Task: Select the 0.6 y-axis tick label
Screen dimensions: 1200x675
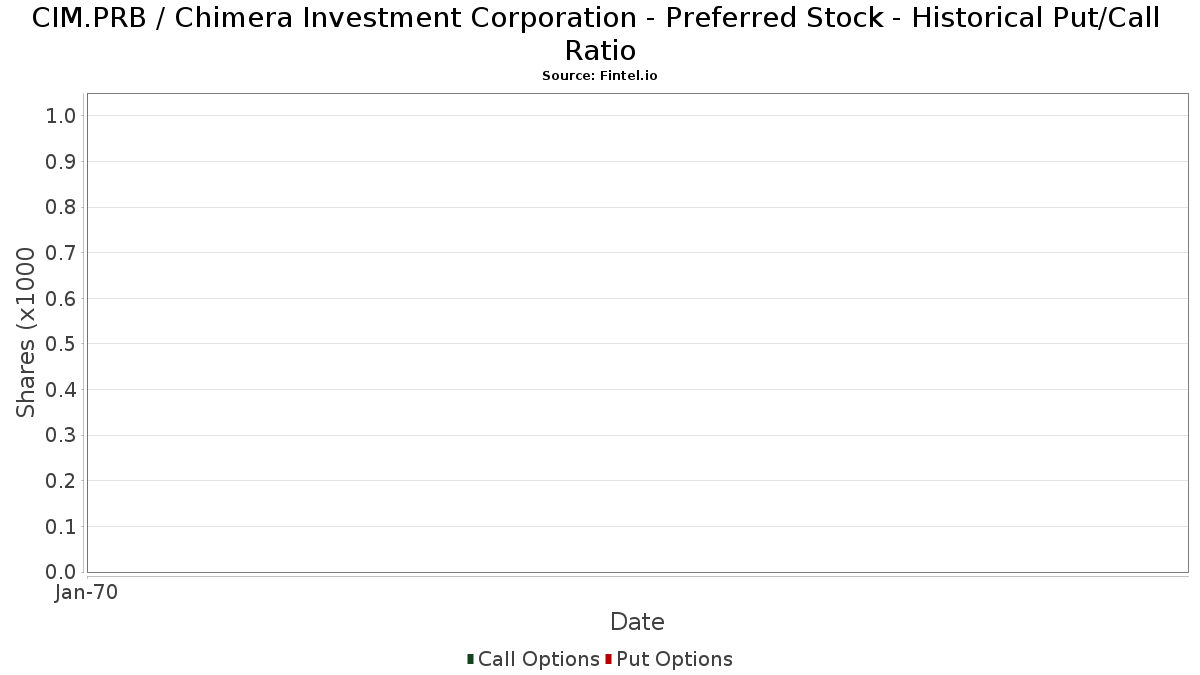Action: tap(61, 299)
